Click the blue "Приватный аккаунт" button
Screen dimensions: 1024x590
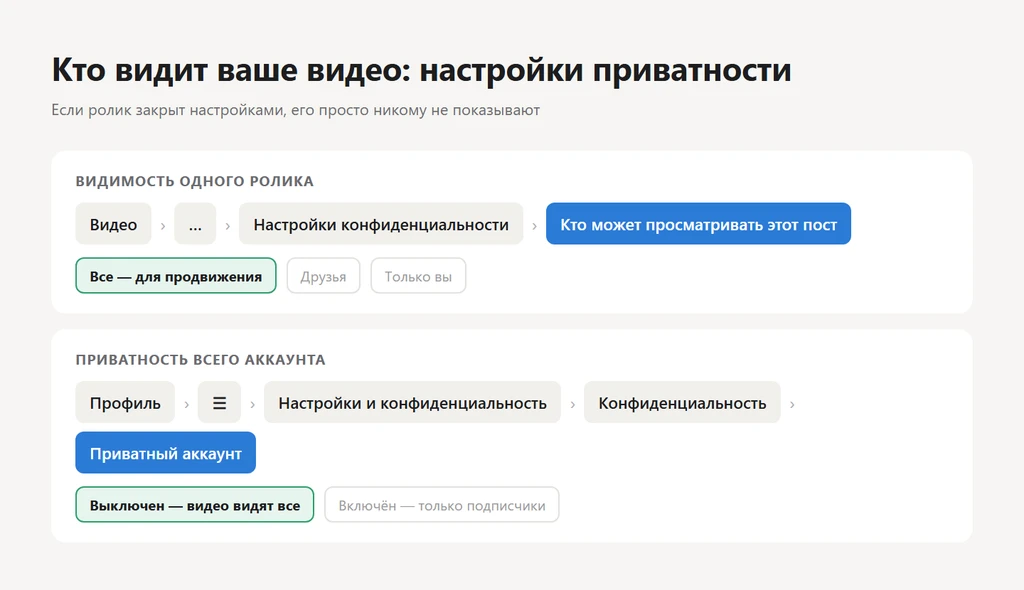[166, 453]
